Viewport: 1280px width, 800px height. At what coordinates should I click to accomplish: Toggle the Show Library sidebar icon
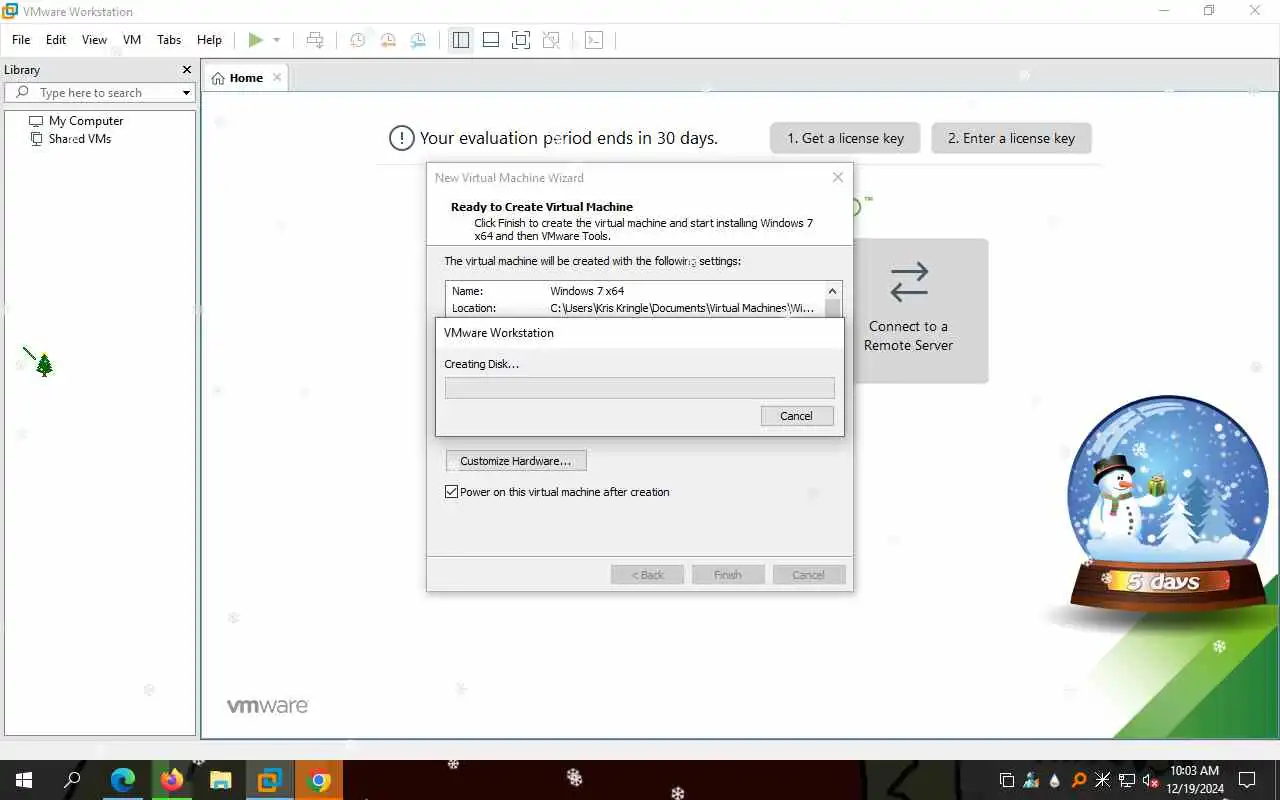tap(460, 40)
